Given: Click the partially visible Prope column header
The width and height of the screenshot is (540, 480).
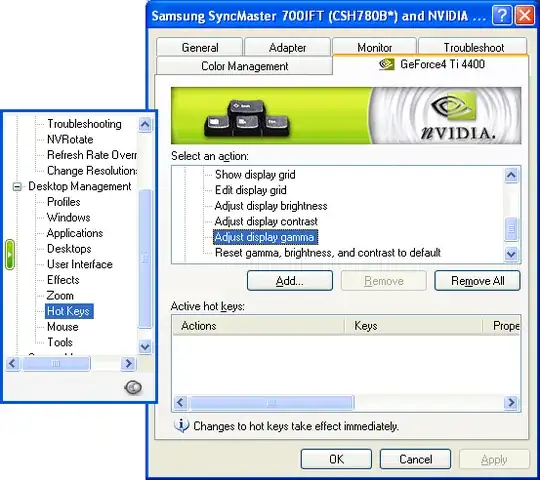Looking at the screenshot, I should (501, 325).
